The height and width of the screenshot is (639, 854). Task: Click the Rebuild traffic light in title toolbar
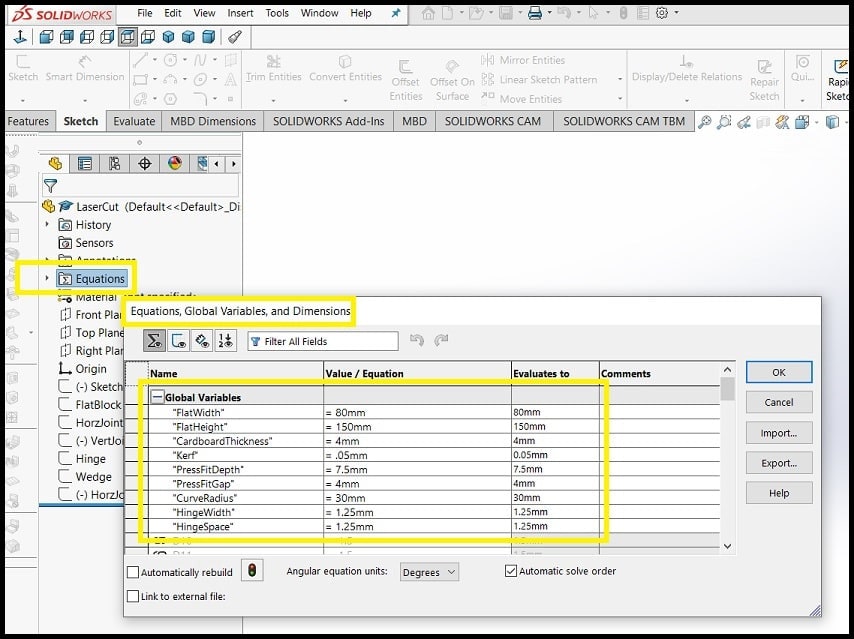(624, 13)
